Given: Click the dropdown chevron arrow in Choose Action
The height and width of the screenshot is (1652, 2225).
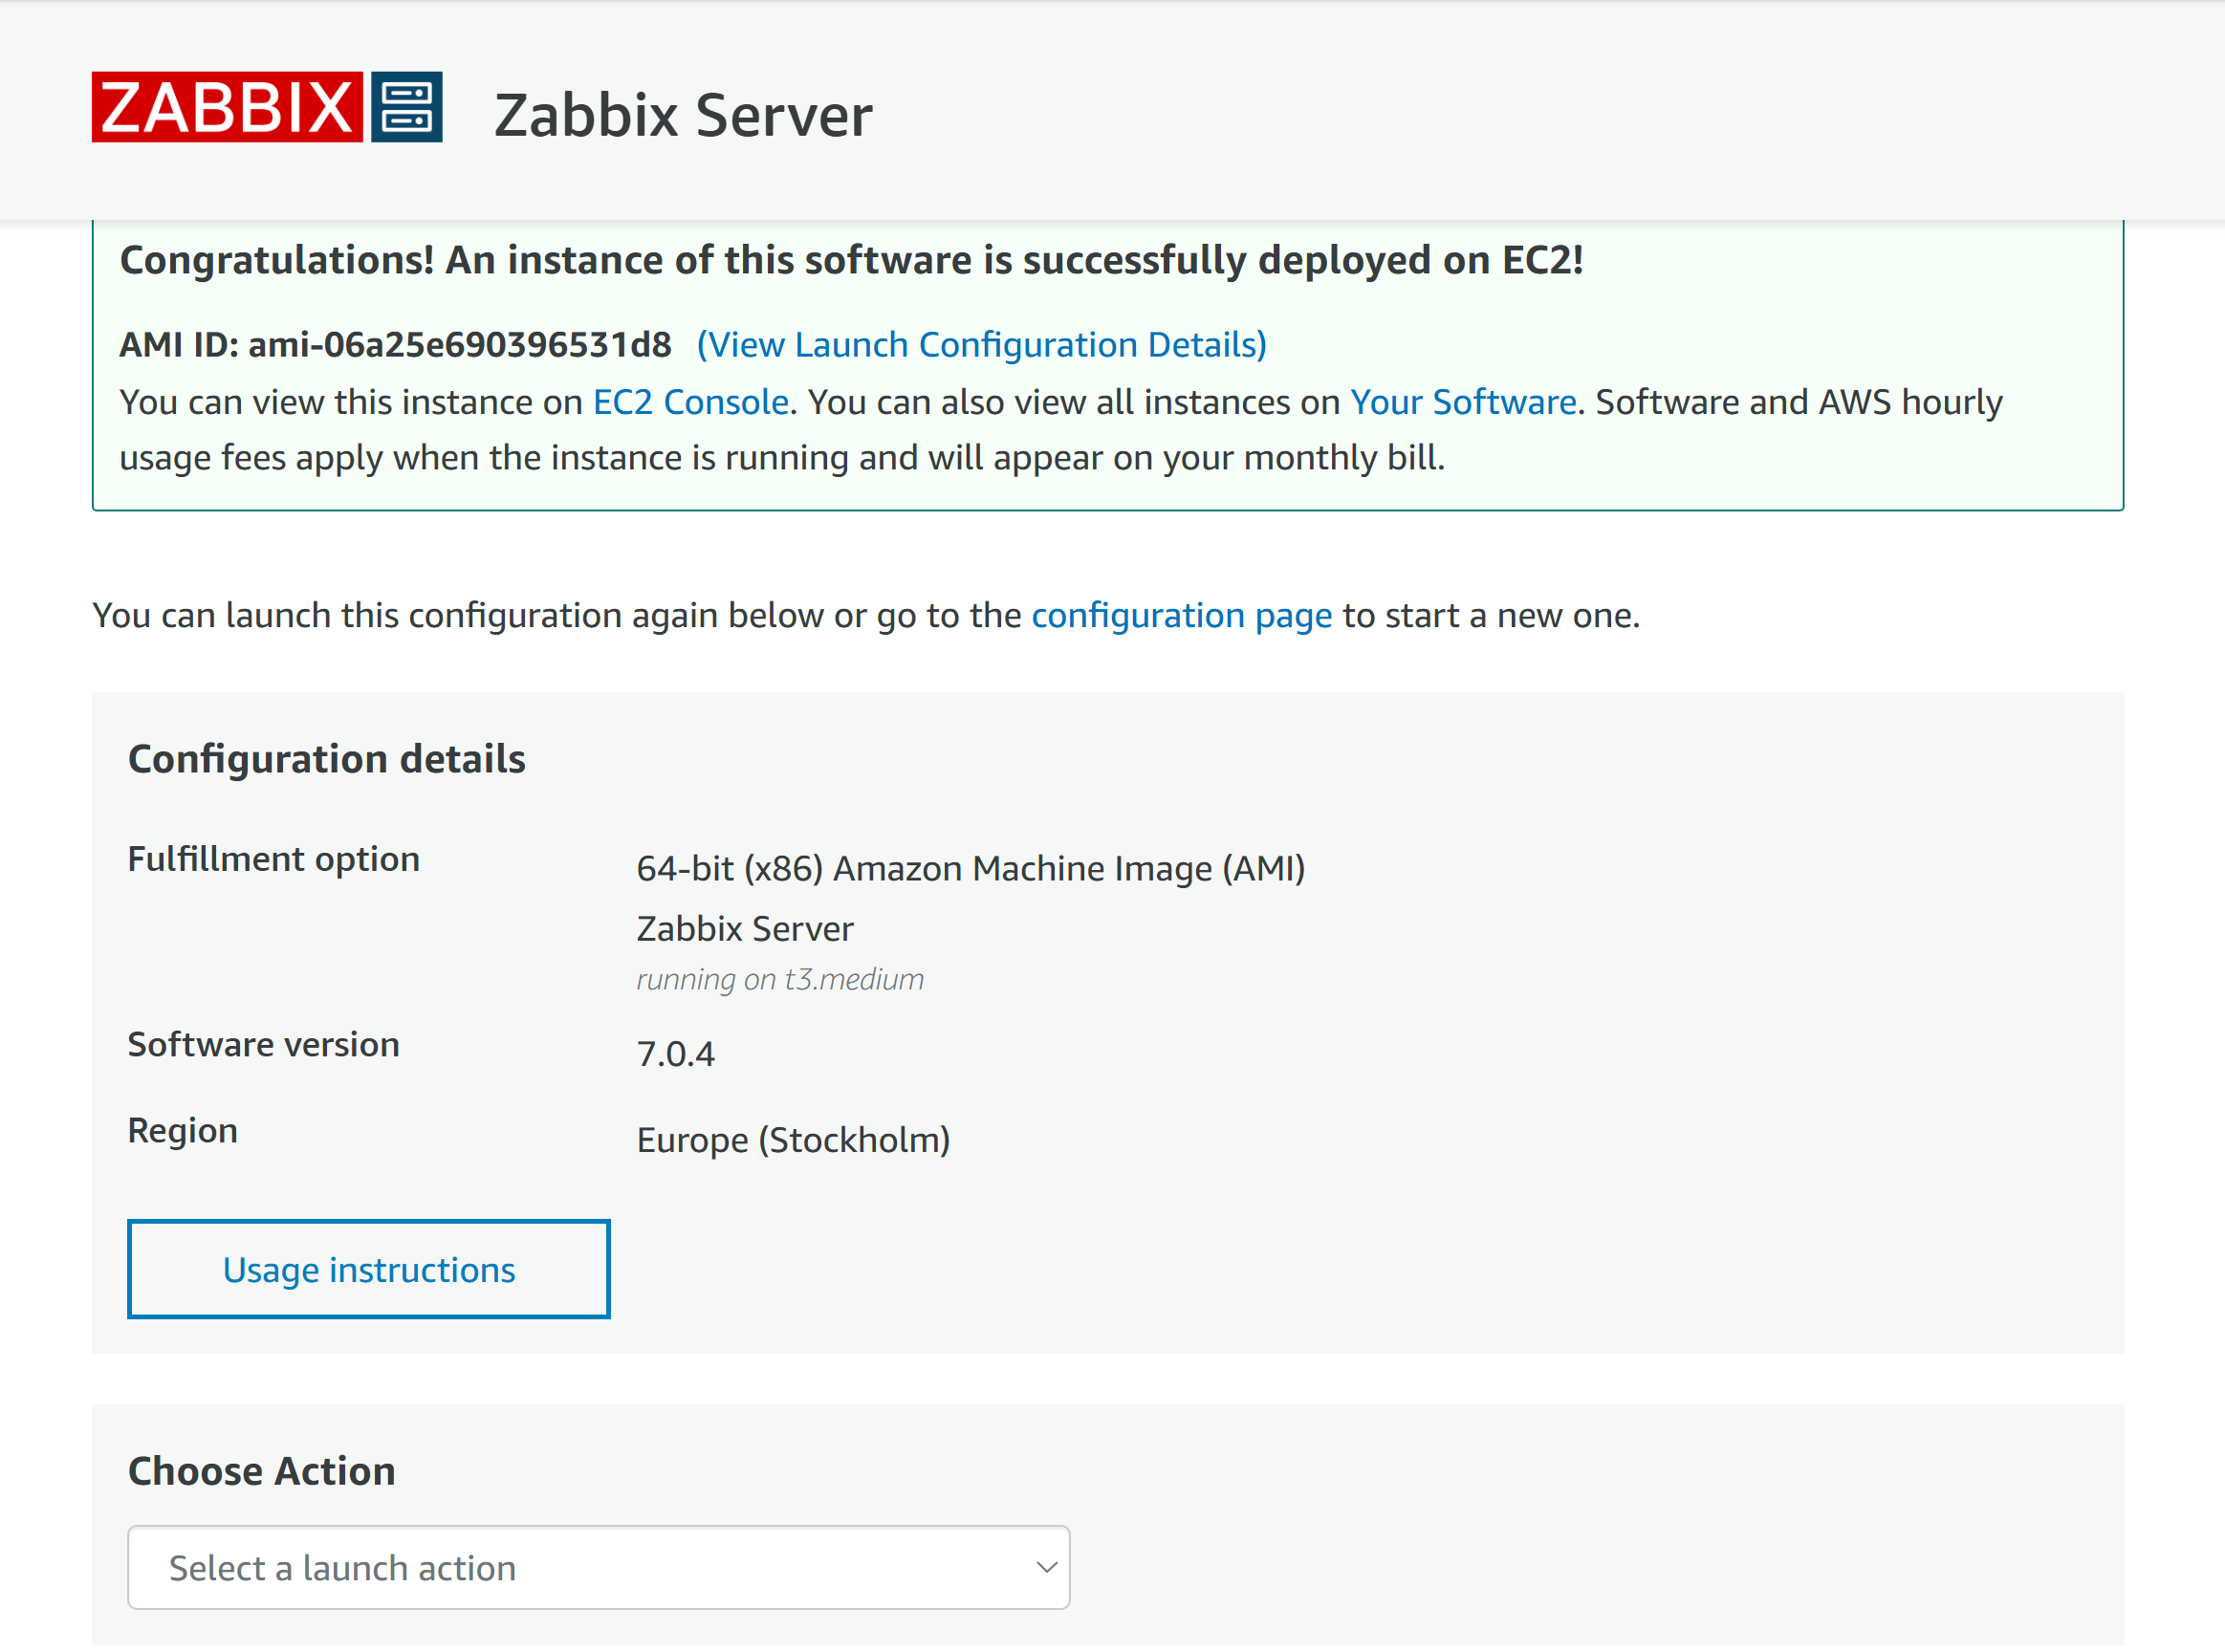Looking at the screenshot, I should pos(1046,1567).
